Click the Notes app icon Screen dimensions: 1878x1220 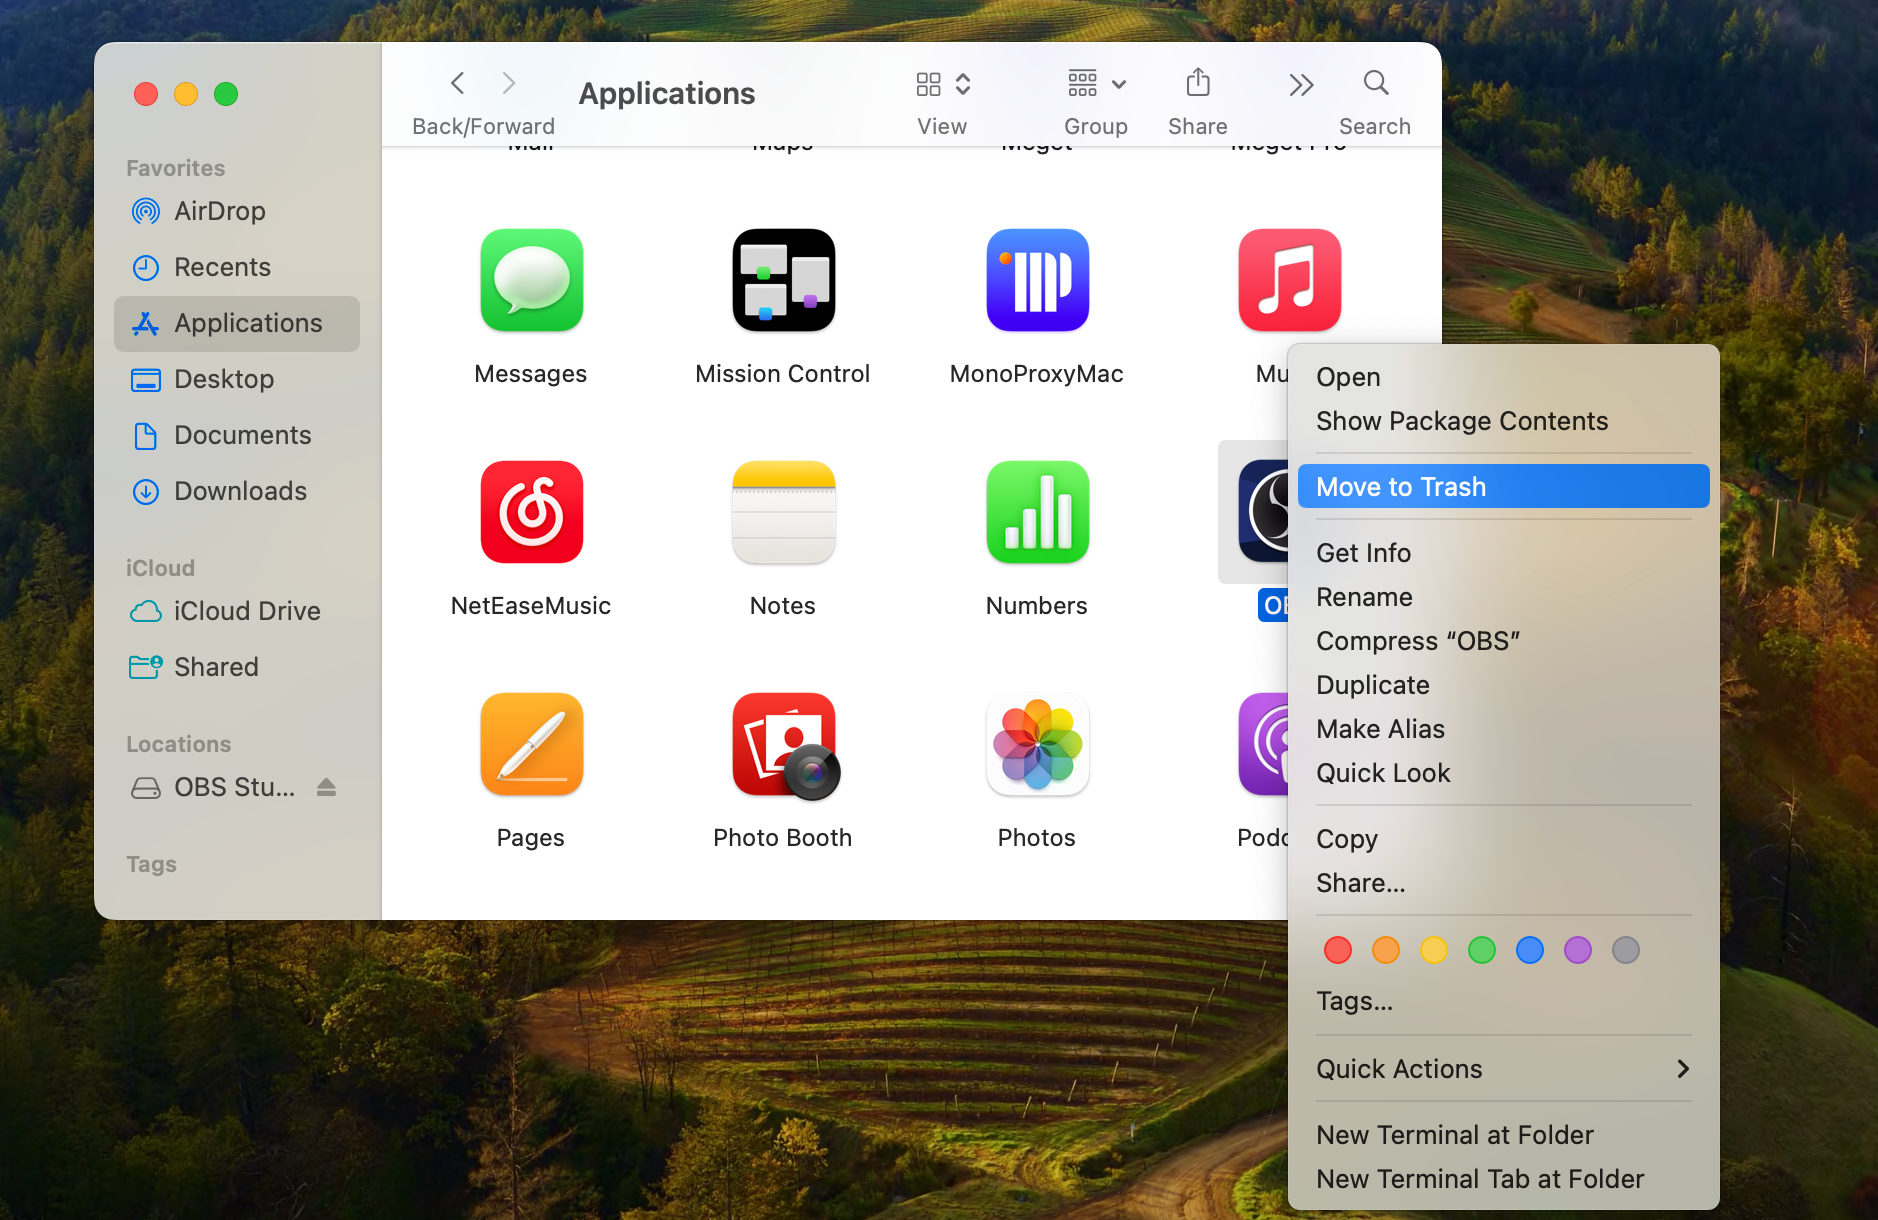click(783, 513)
